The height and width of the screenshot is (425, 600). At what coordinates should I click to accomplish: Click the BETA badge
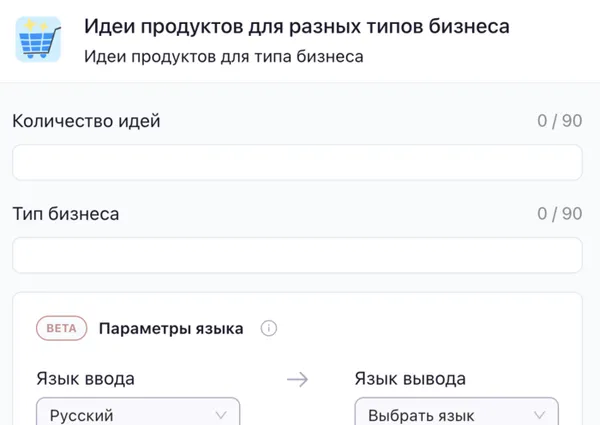(x=61, y=328)
